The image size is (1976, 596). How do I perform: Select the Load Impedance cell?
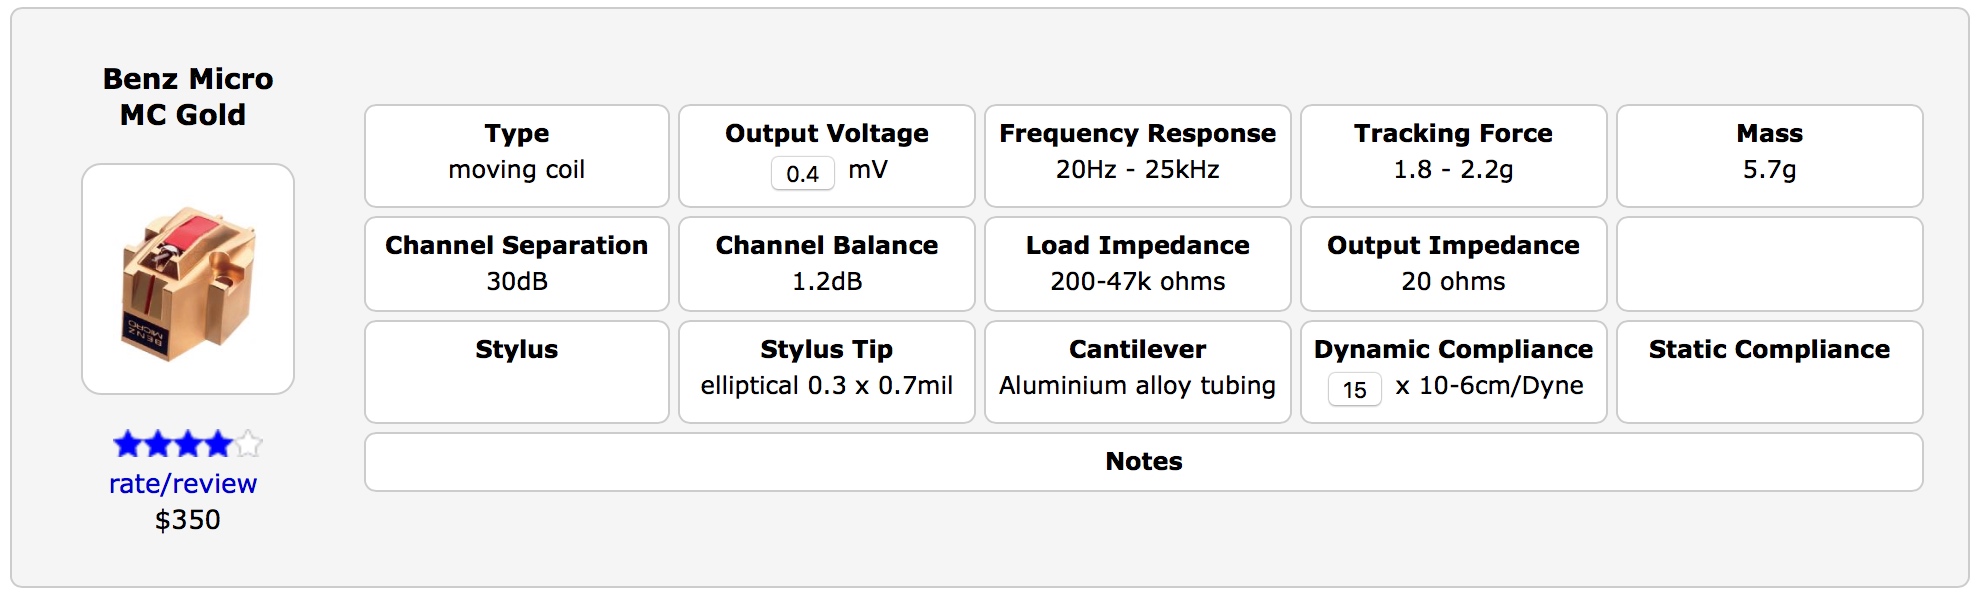1137,264
